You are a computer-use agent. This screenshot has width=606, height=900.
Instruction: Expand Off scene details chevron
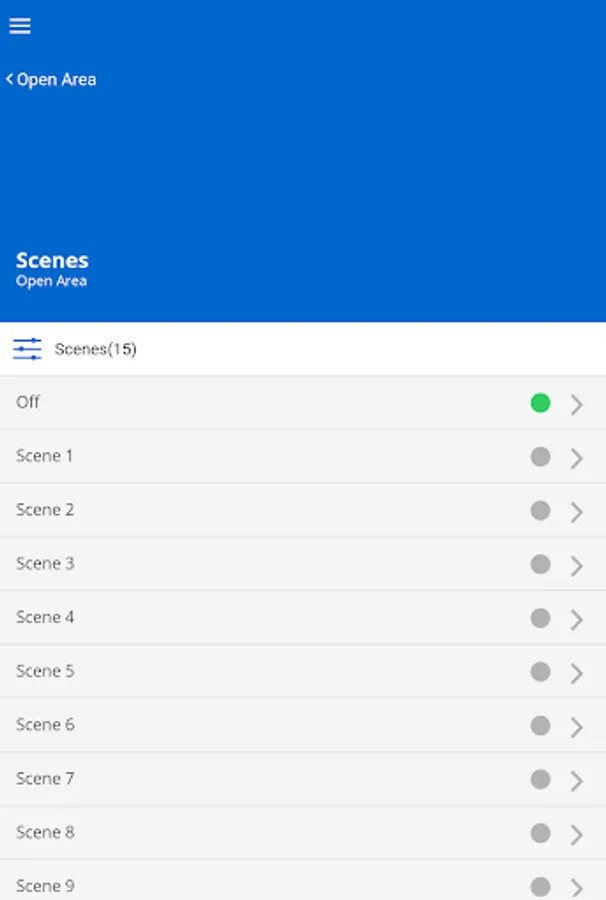pos(577,404)
